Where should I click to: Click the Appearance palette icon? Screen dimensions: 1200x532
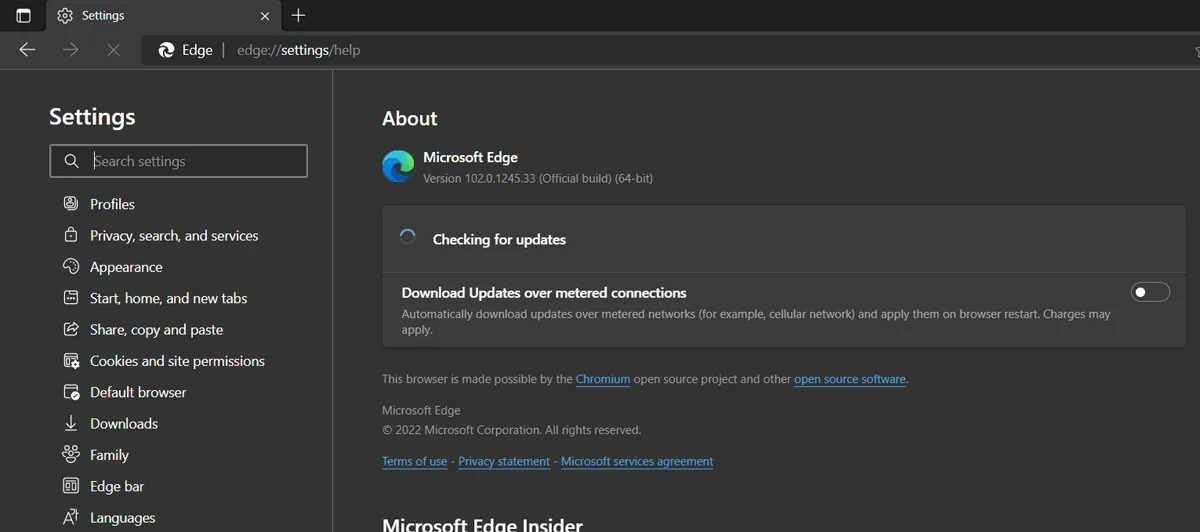(71, 266)
